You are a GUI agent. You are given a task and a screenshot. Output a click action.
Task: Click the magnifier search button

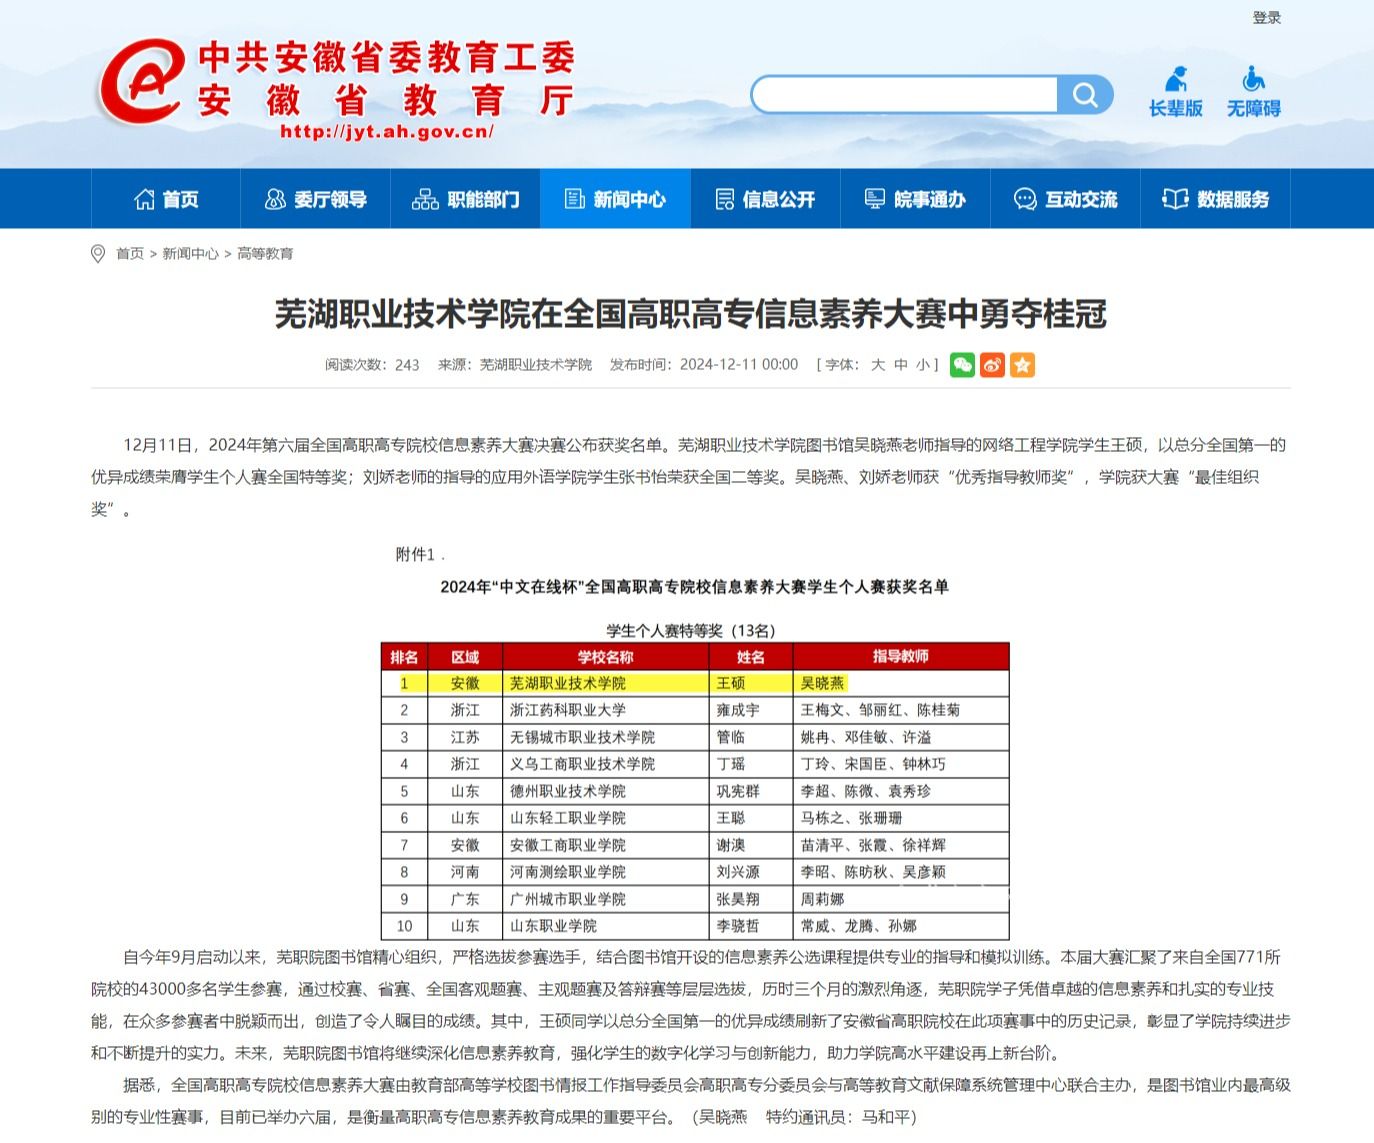(x=1085, y=95)
